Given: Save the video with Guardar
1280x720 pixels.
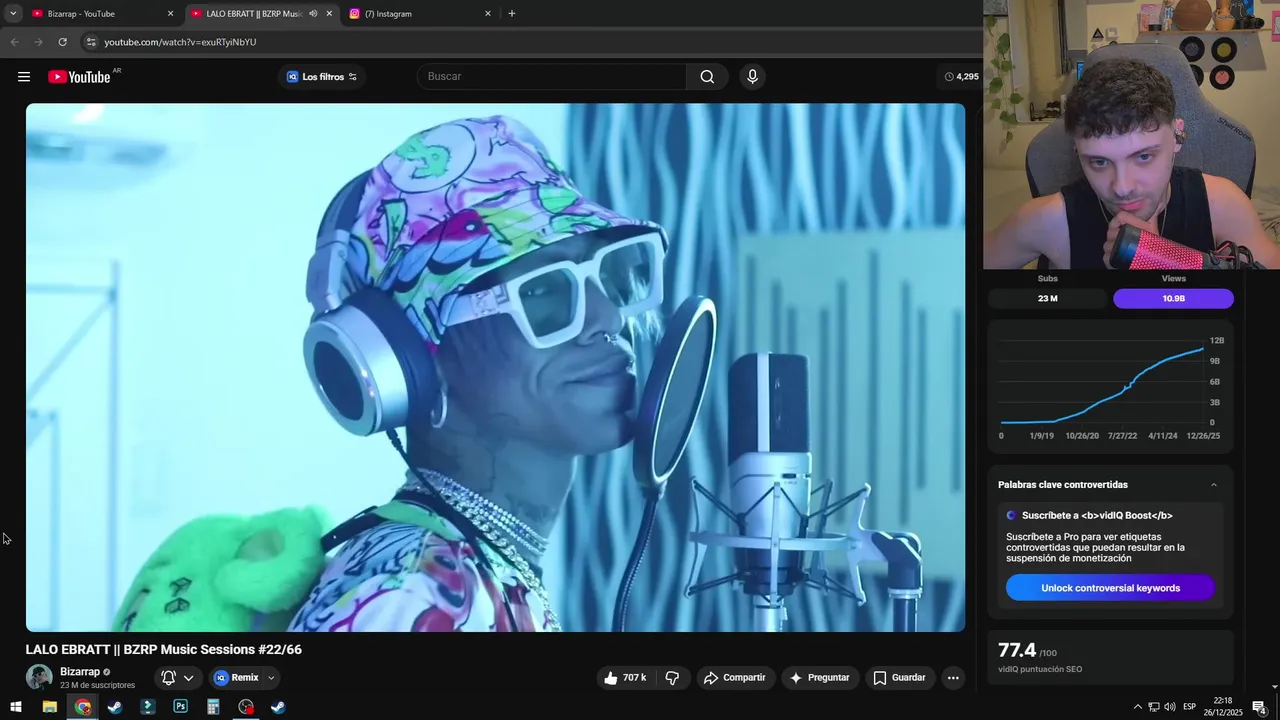Looking at the screenshot, I should (x=900, y=678).
